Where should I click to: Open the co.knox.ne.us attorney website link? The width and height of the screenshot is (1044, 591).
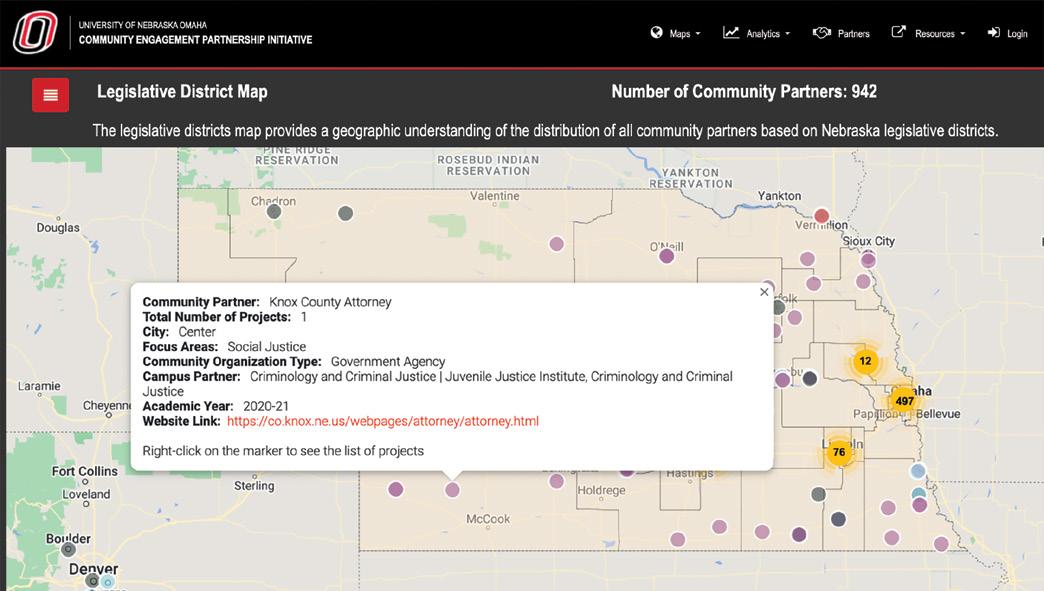click(383, 421)
